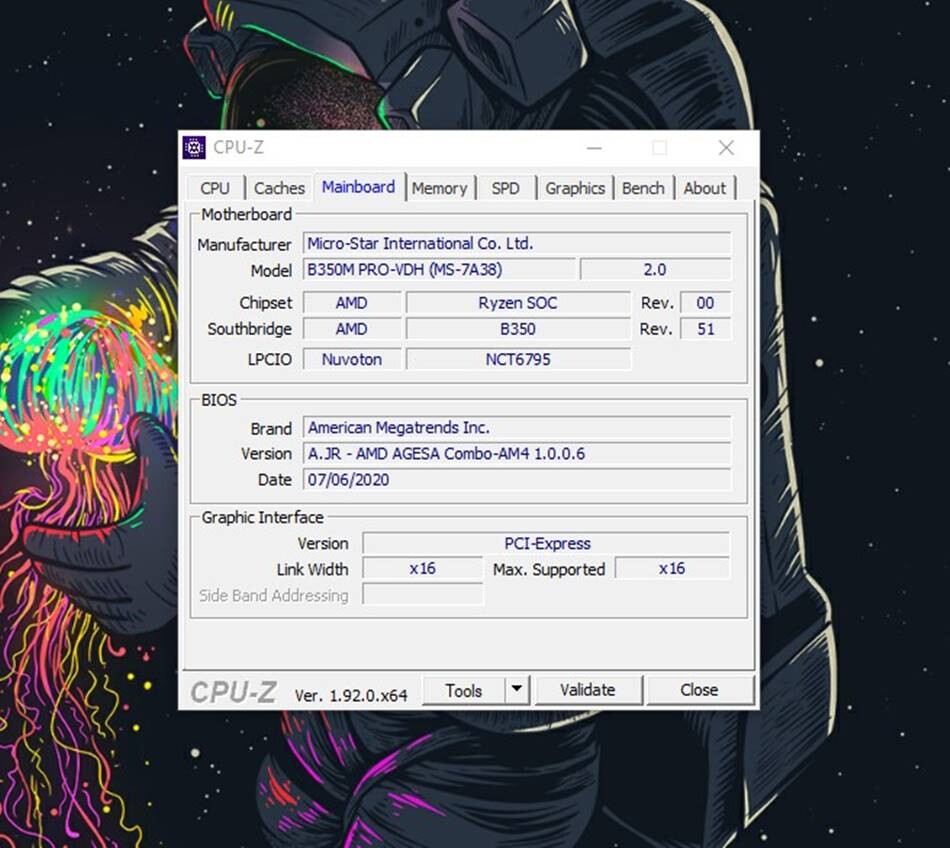Expand the Tools dropdown arrow
This screenshot has width=950, height=848.
pos(517,689)
